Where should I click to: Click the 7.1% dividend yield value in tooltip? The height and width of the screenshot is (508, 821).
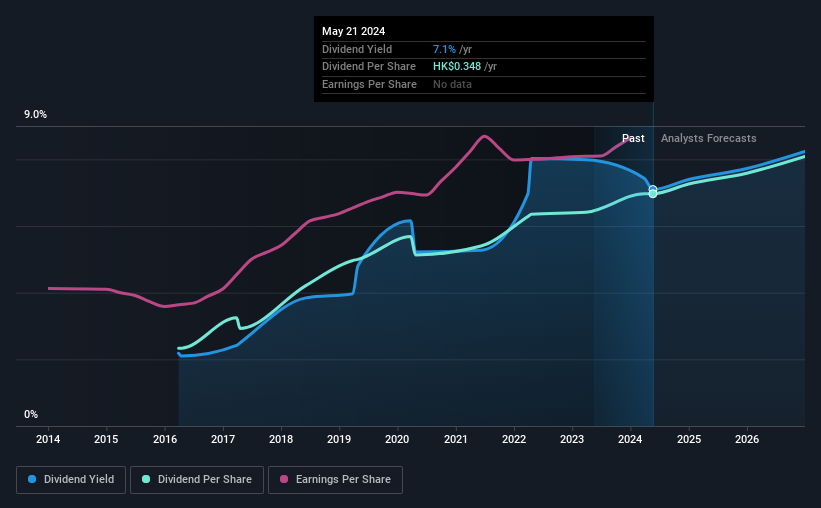point(444,49)
